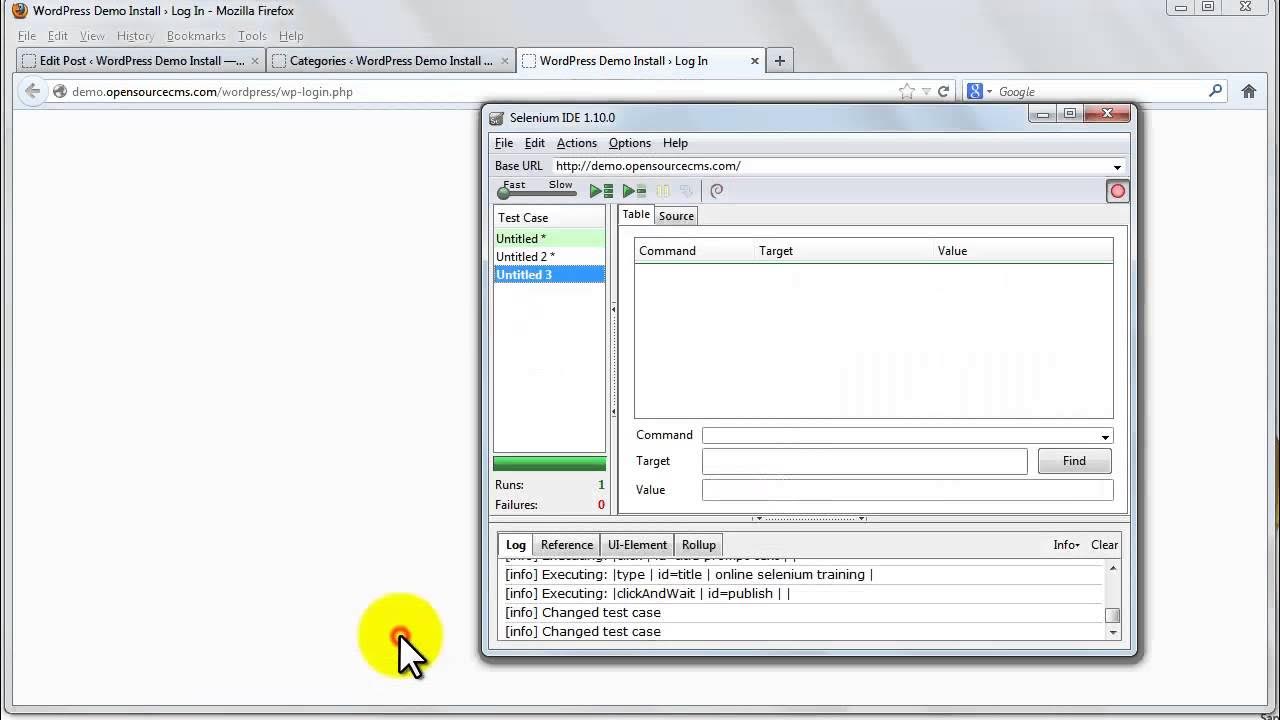Click Play entire test suite icon

[x=601, y=191]
